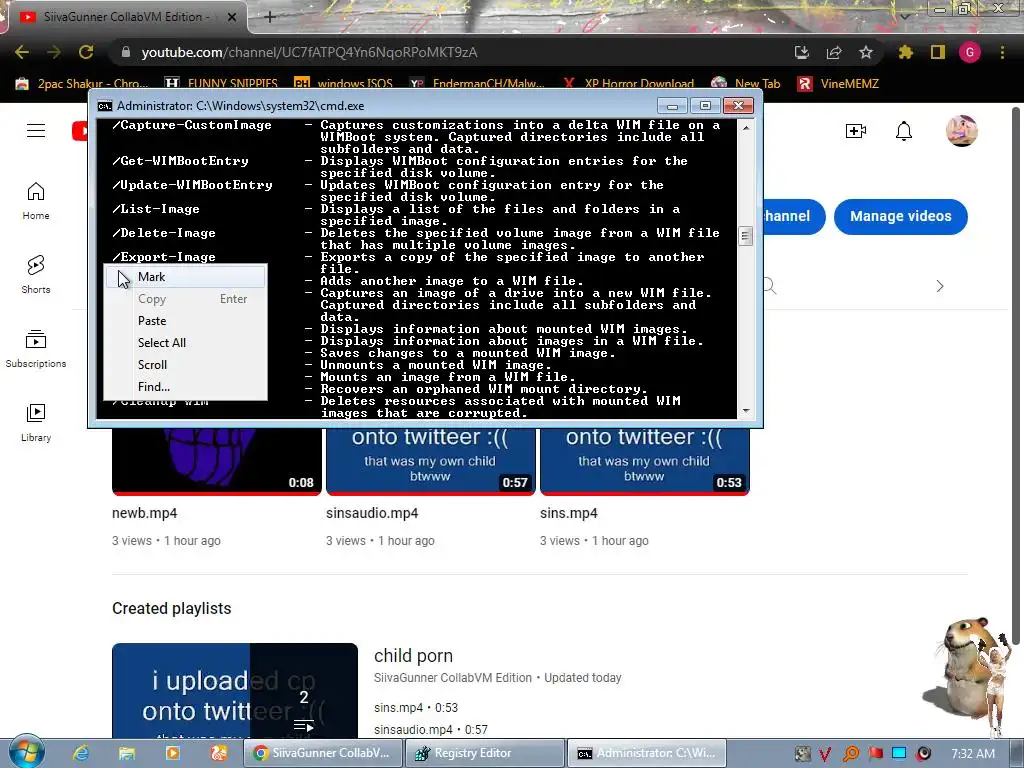
Task: Open the EndermanCH/Malw... bookmark
Action: coord(477,84)
